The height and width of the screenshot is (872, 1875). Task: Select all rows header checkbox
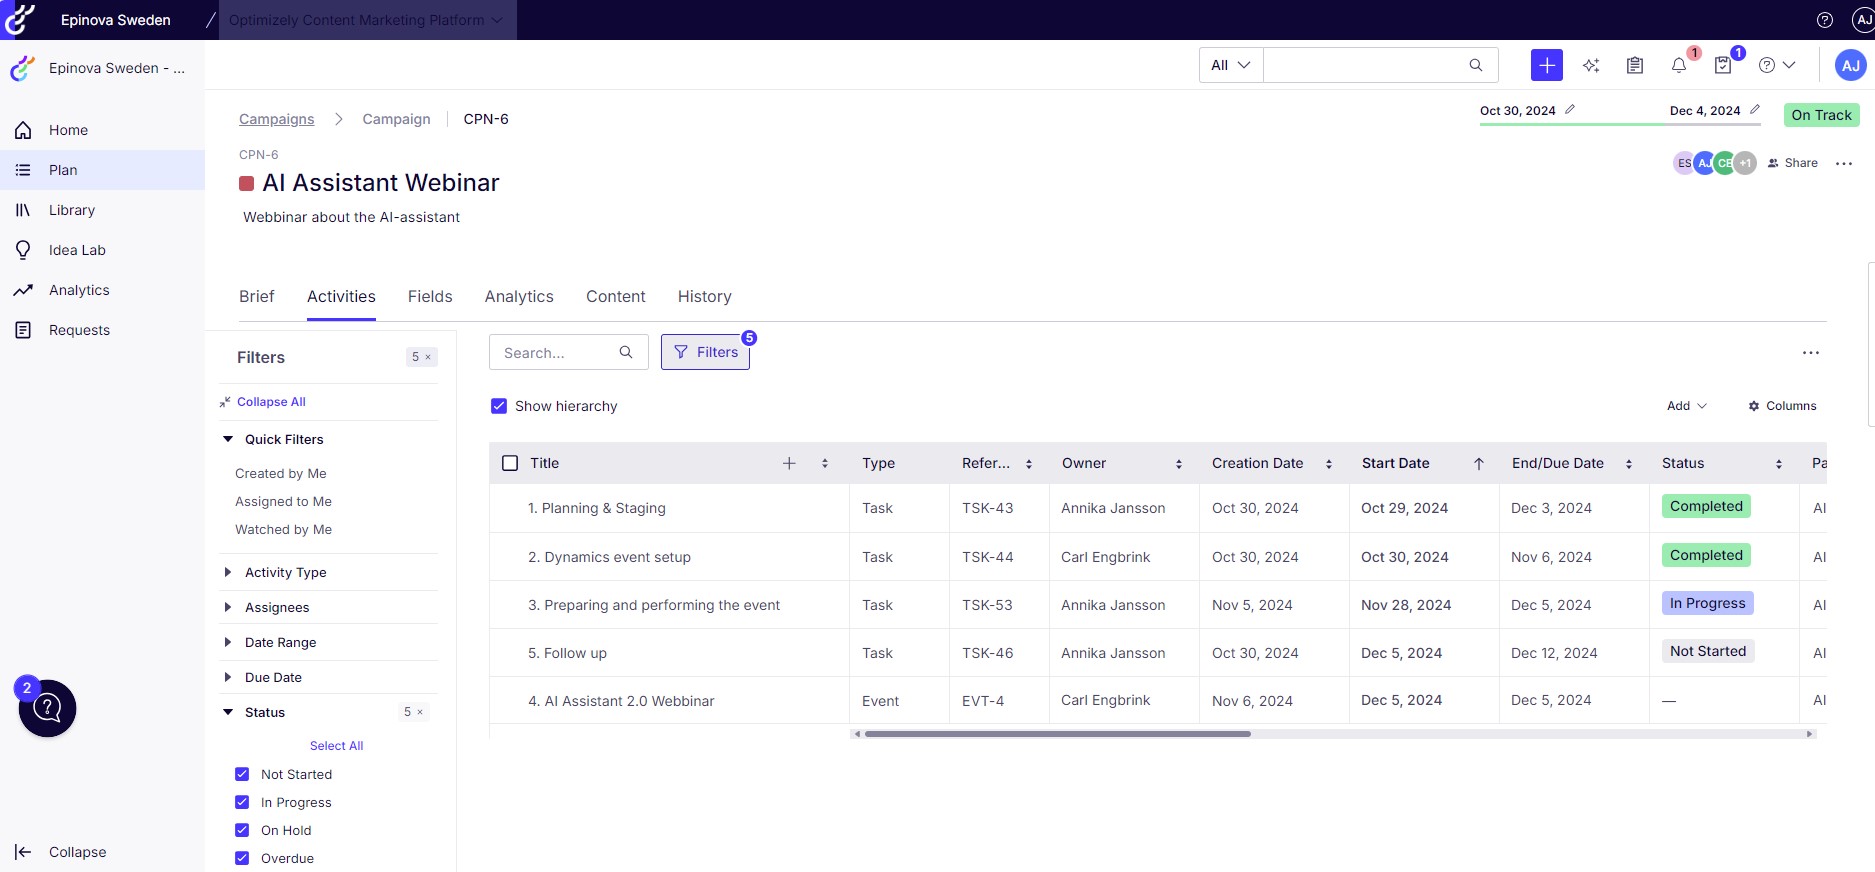pyautogui.click(x=510, y=463)
